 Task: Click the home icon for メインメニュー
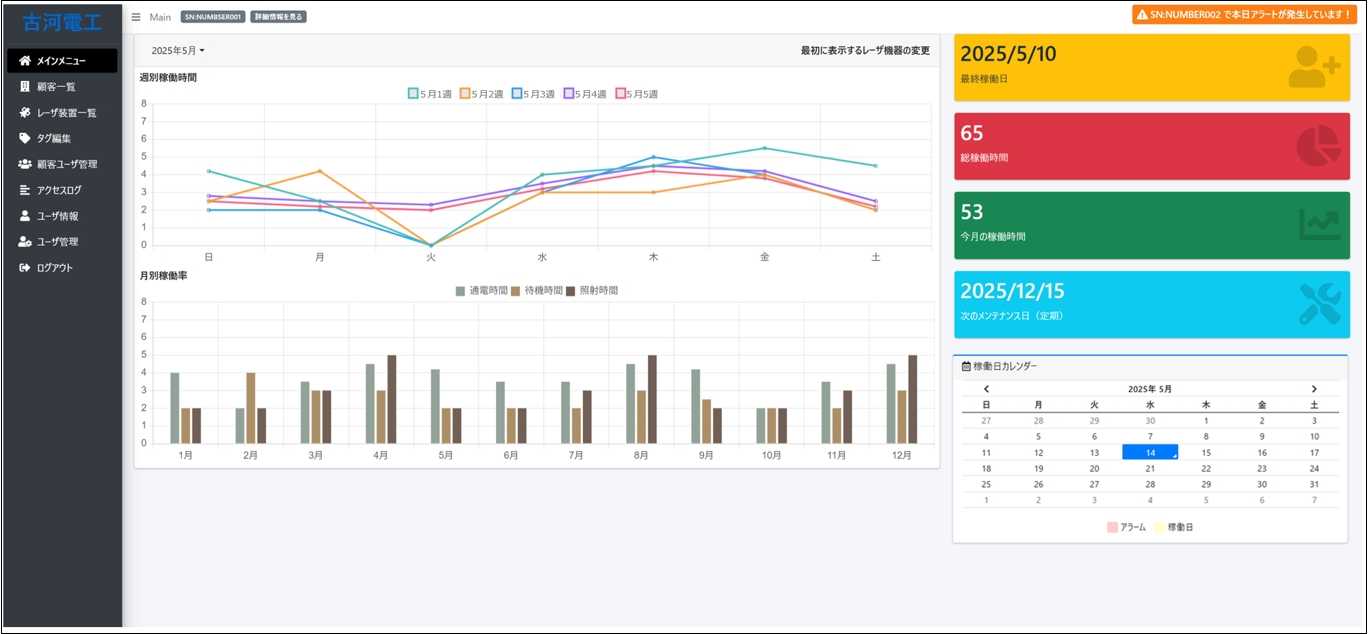click(25, 61)
